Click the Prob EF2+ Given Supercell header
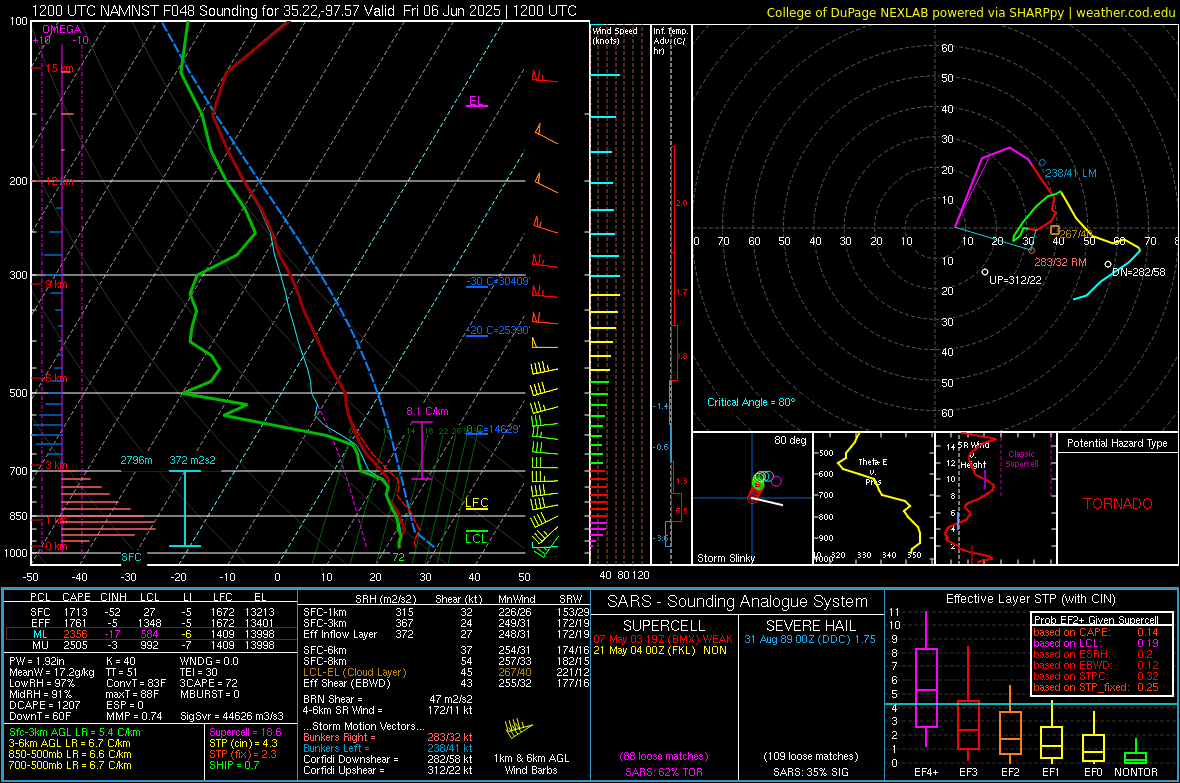This screenshot has height=783, width=1180. (x=1096, y=620)
